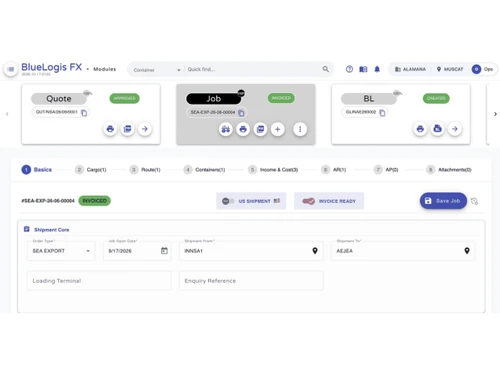The width and height of the screenshot is (500, 375).
Task: Click the Job Open Date field
Action: [x=137, y=251]
